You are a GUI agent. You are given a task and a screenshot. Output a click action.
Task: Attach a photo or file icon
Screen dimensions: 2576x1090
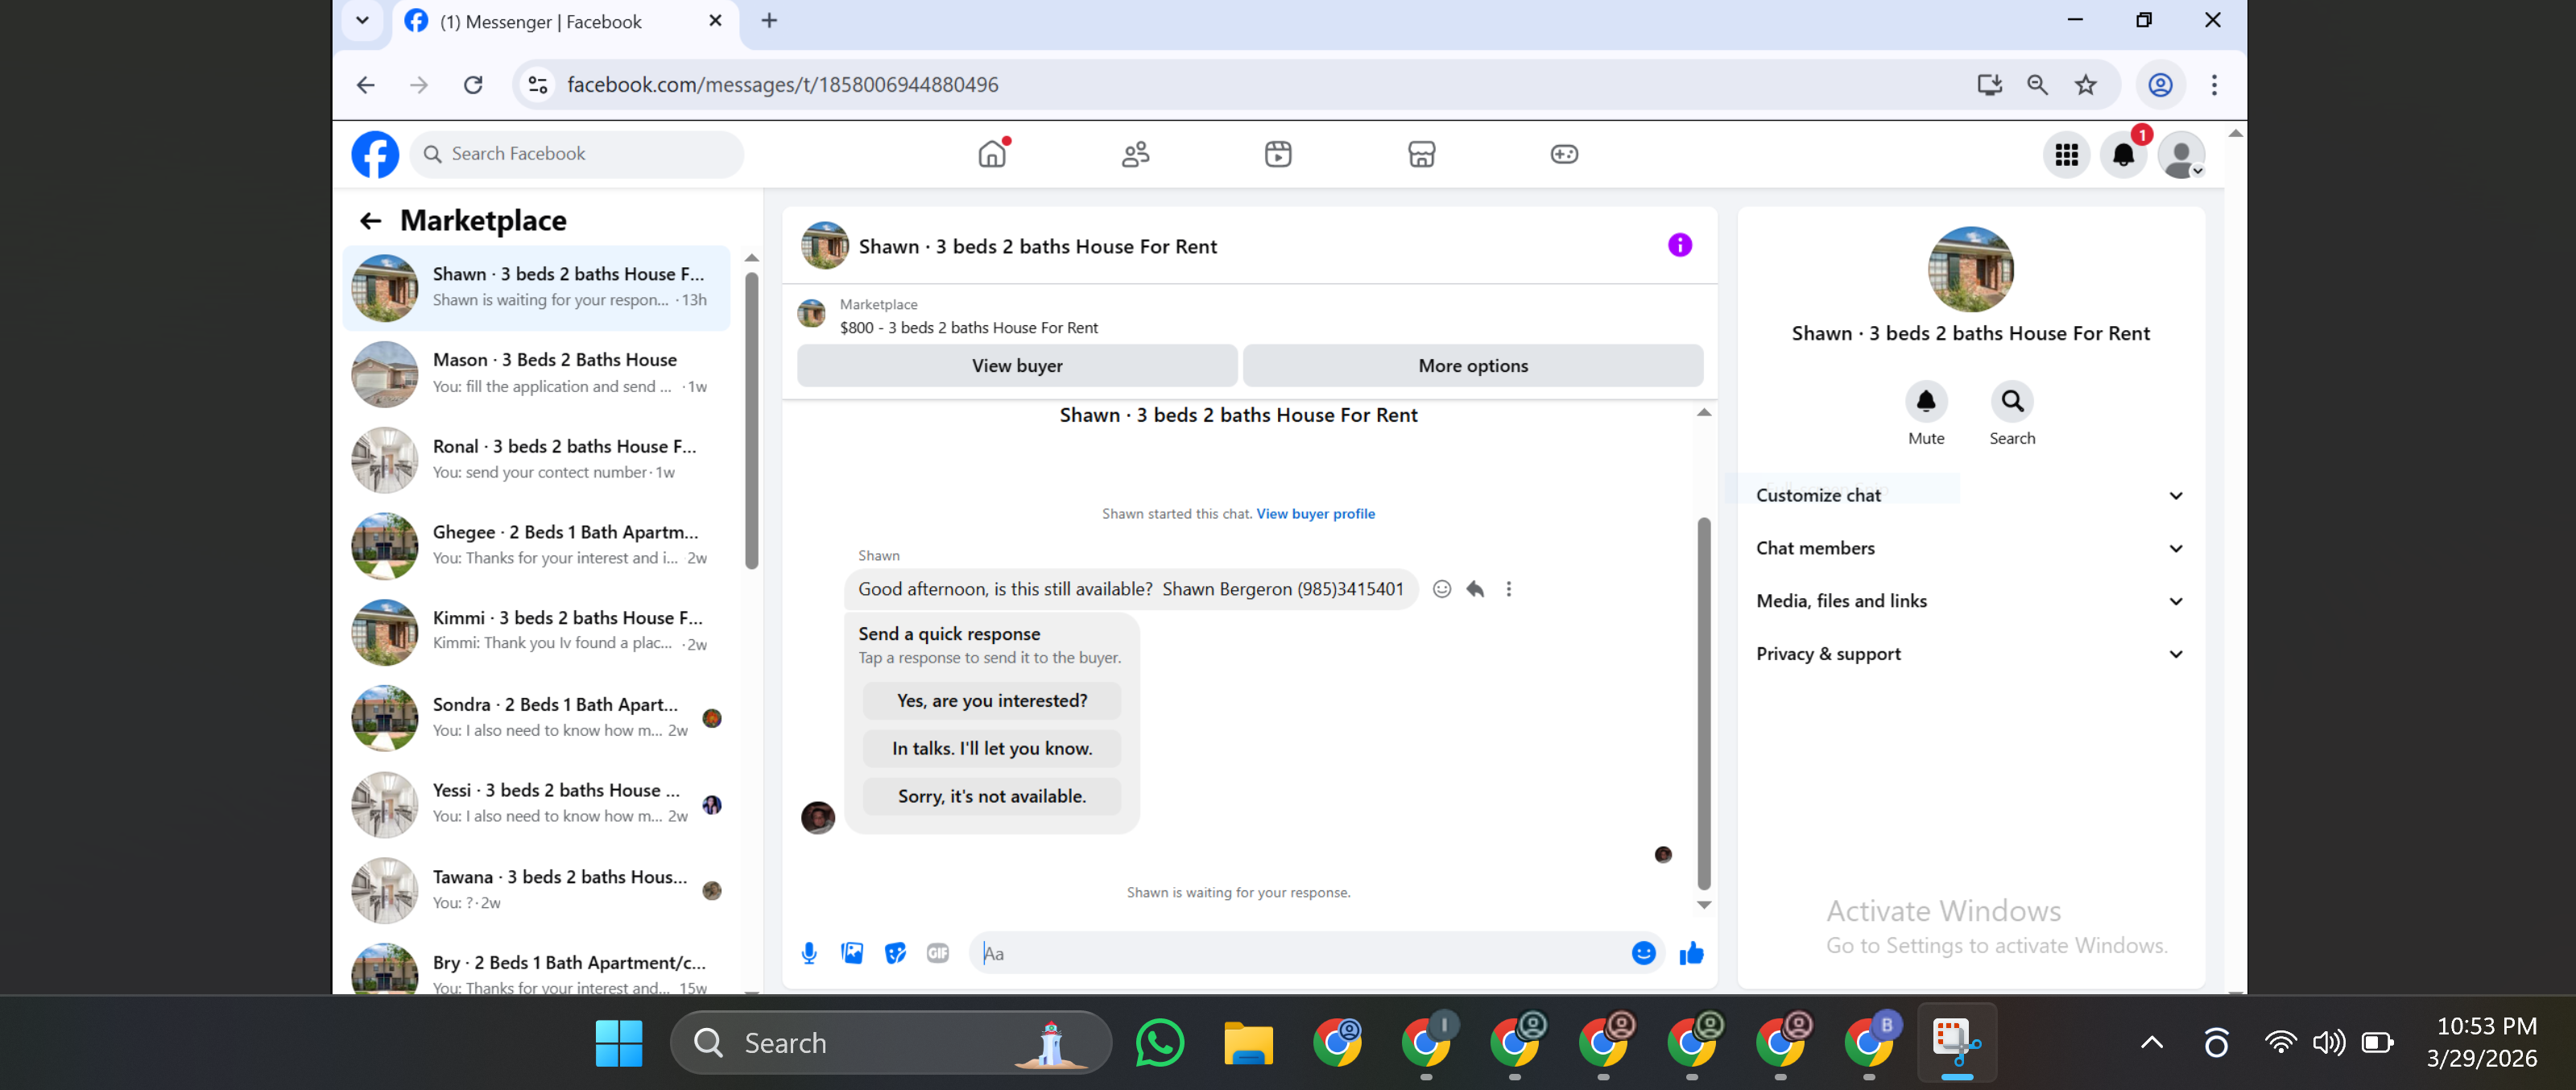point(852,953)
